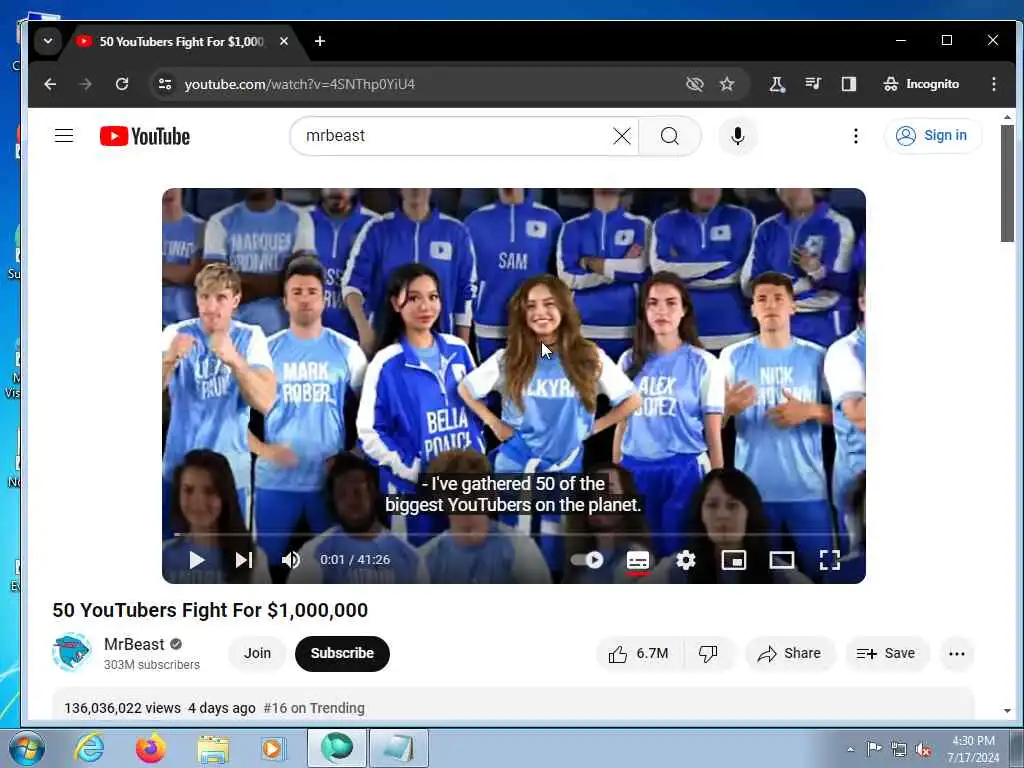Mute the video volume speaker
Viewport: 1024px width, 768px height.
pyautogui.click(x=291, y=560)
